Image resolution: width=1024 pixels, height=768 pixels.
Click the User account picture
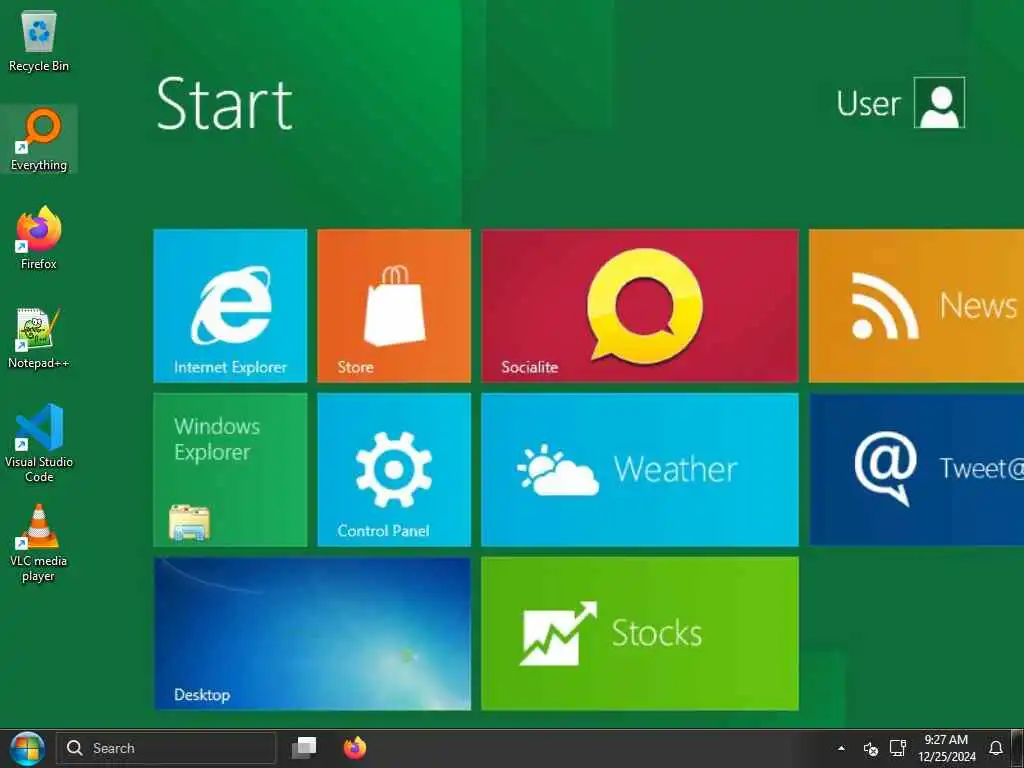(939, 103)
